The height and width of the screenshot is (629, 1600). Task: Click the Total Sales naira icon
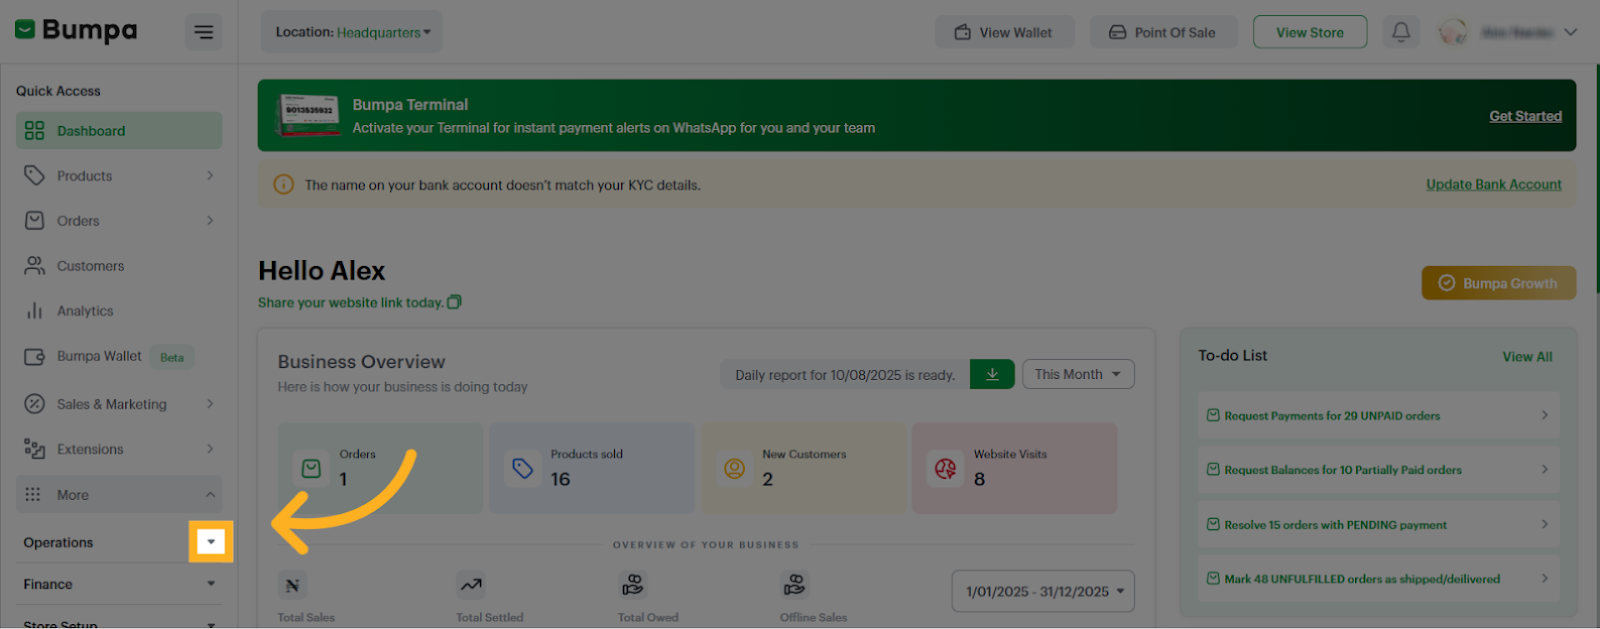click(x=292, y=586)
